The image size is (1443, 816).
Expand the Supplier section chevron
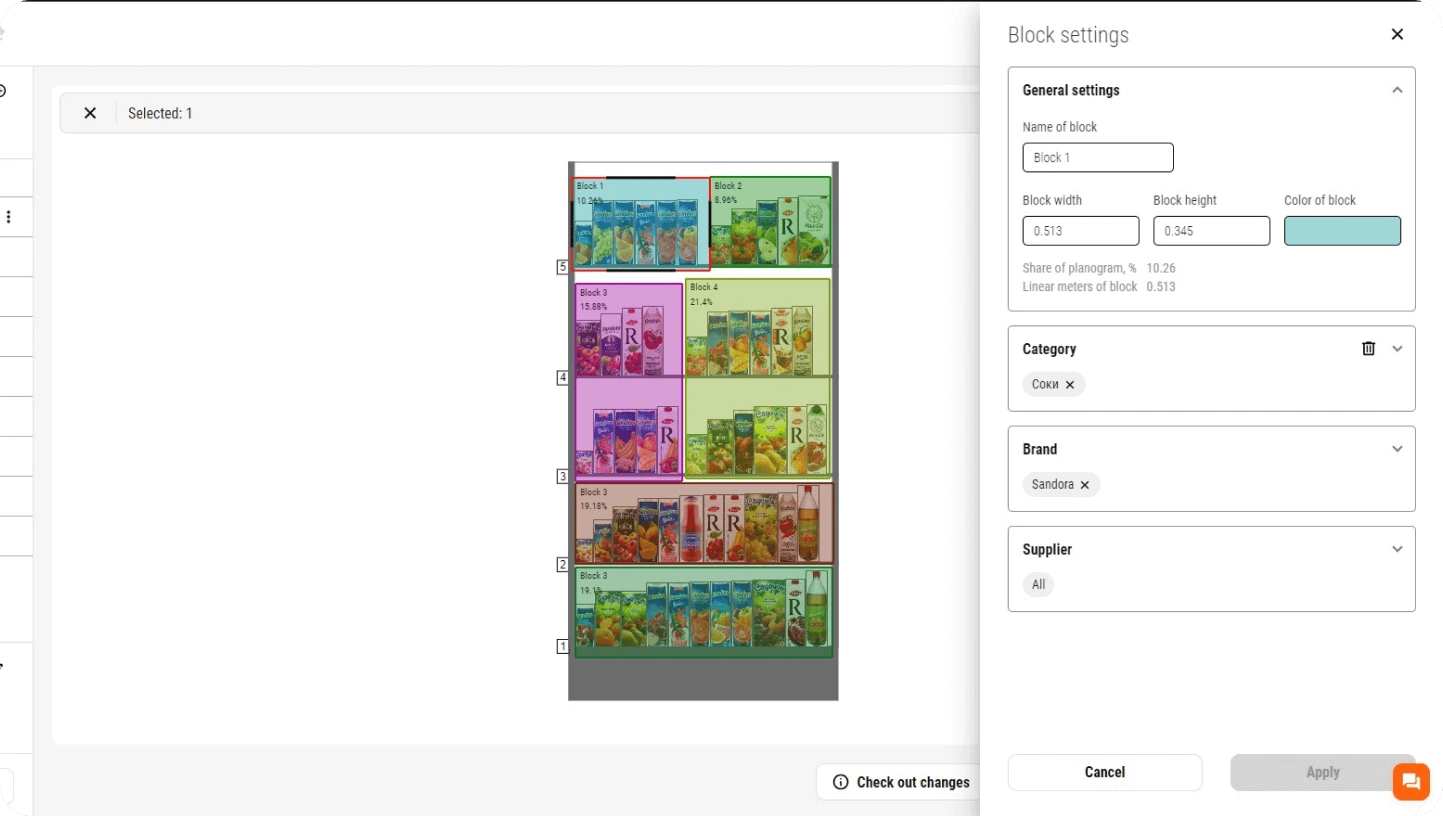tap(1397, 549)
